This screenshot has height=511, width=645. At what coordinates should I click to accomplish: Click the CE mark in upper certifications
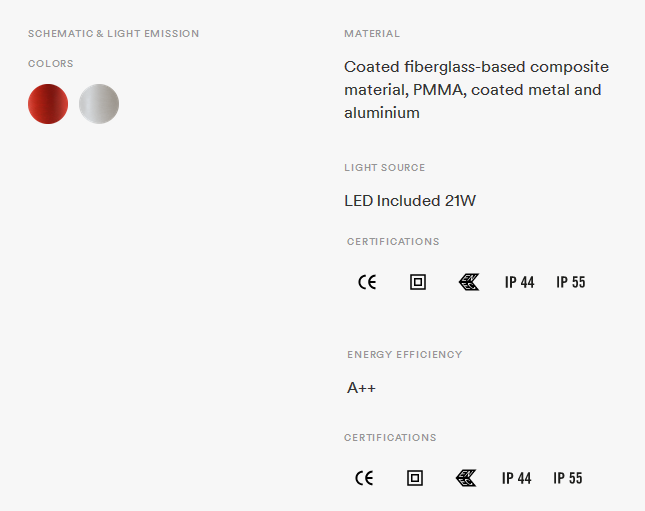click(x=367, y=282)
